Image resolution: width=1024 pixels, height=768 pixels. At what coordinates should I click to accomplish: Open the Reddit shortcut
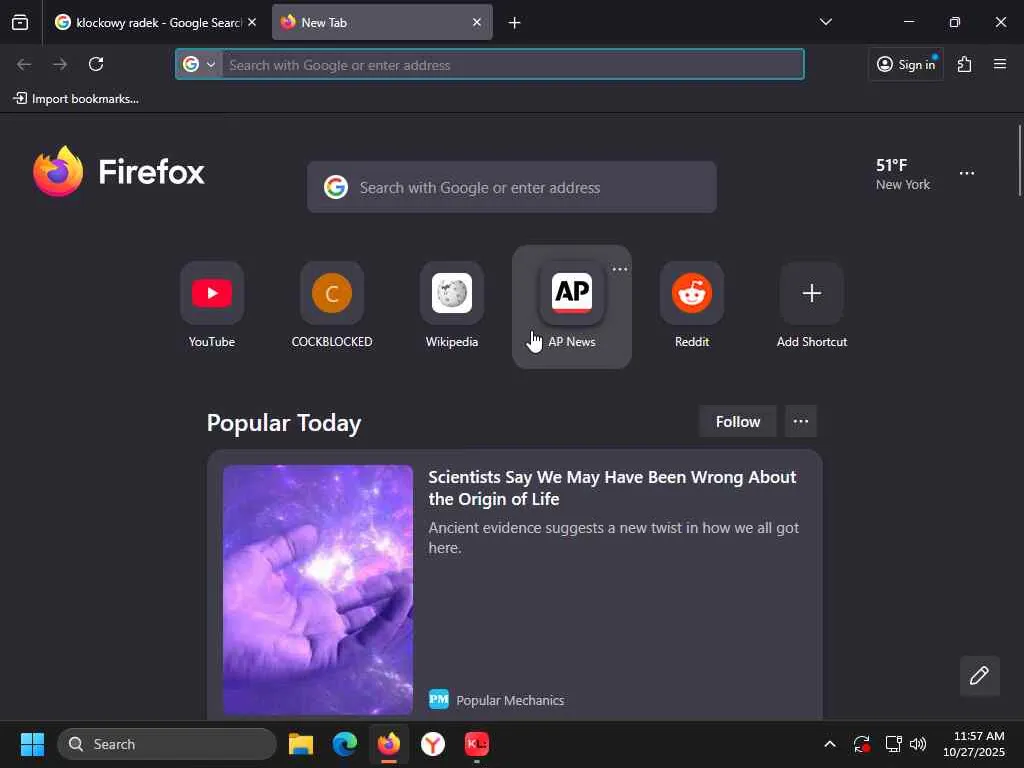tap(692, 306)
